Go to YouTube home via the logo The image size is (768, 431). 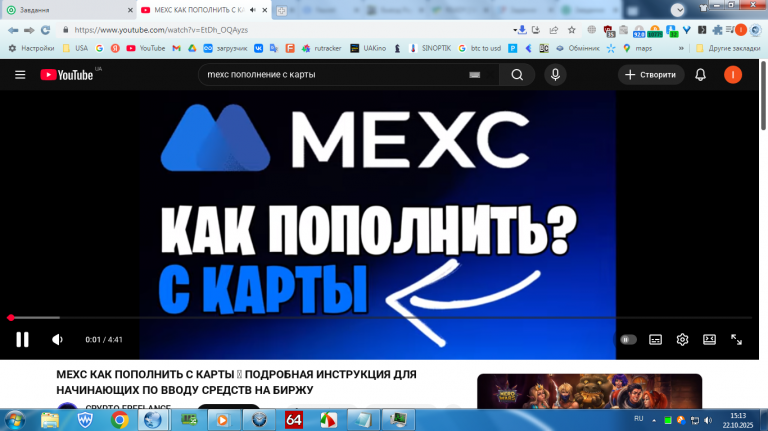(67, 75)
